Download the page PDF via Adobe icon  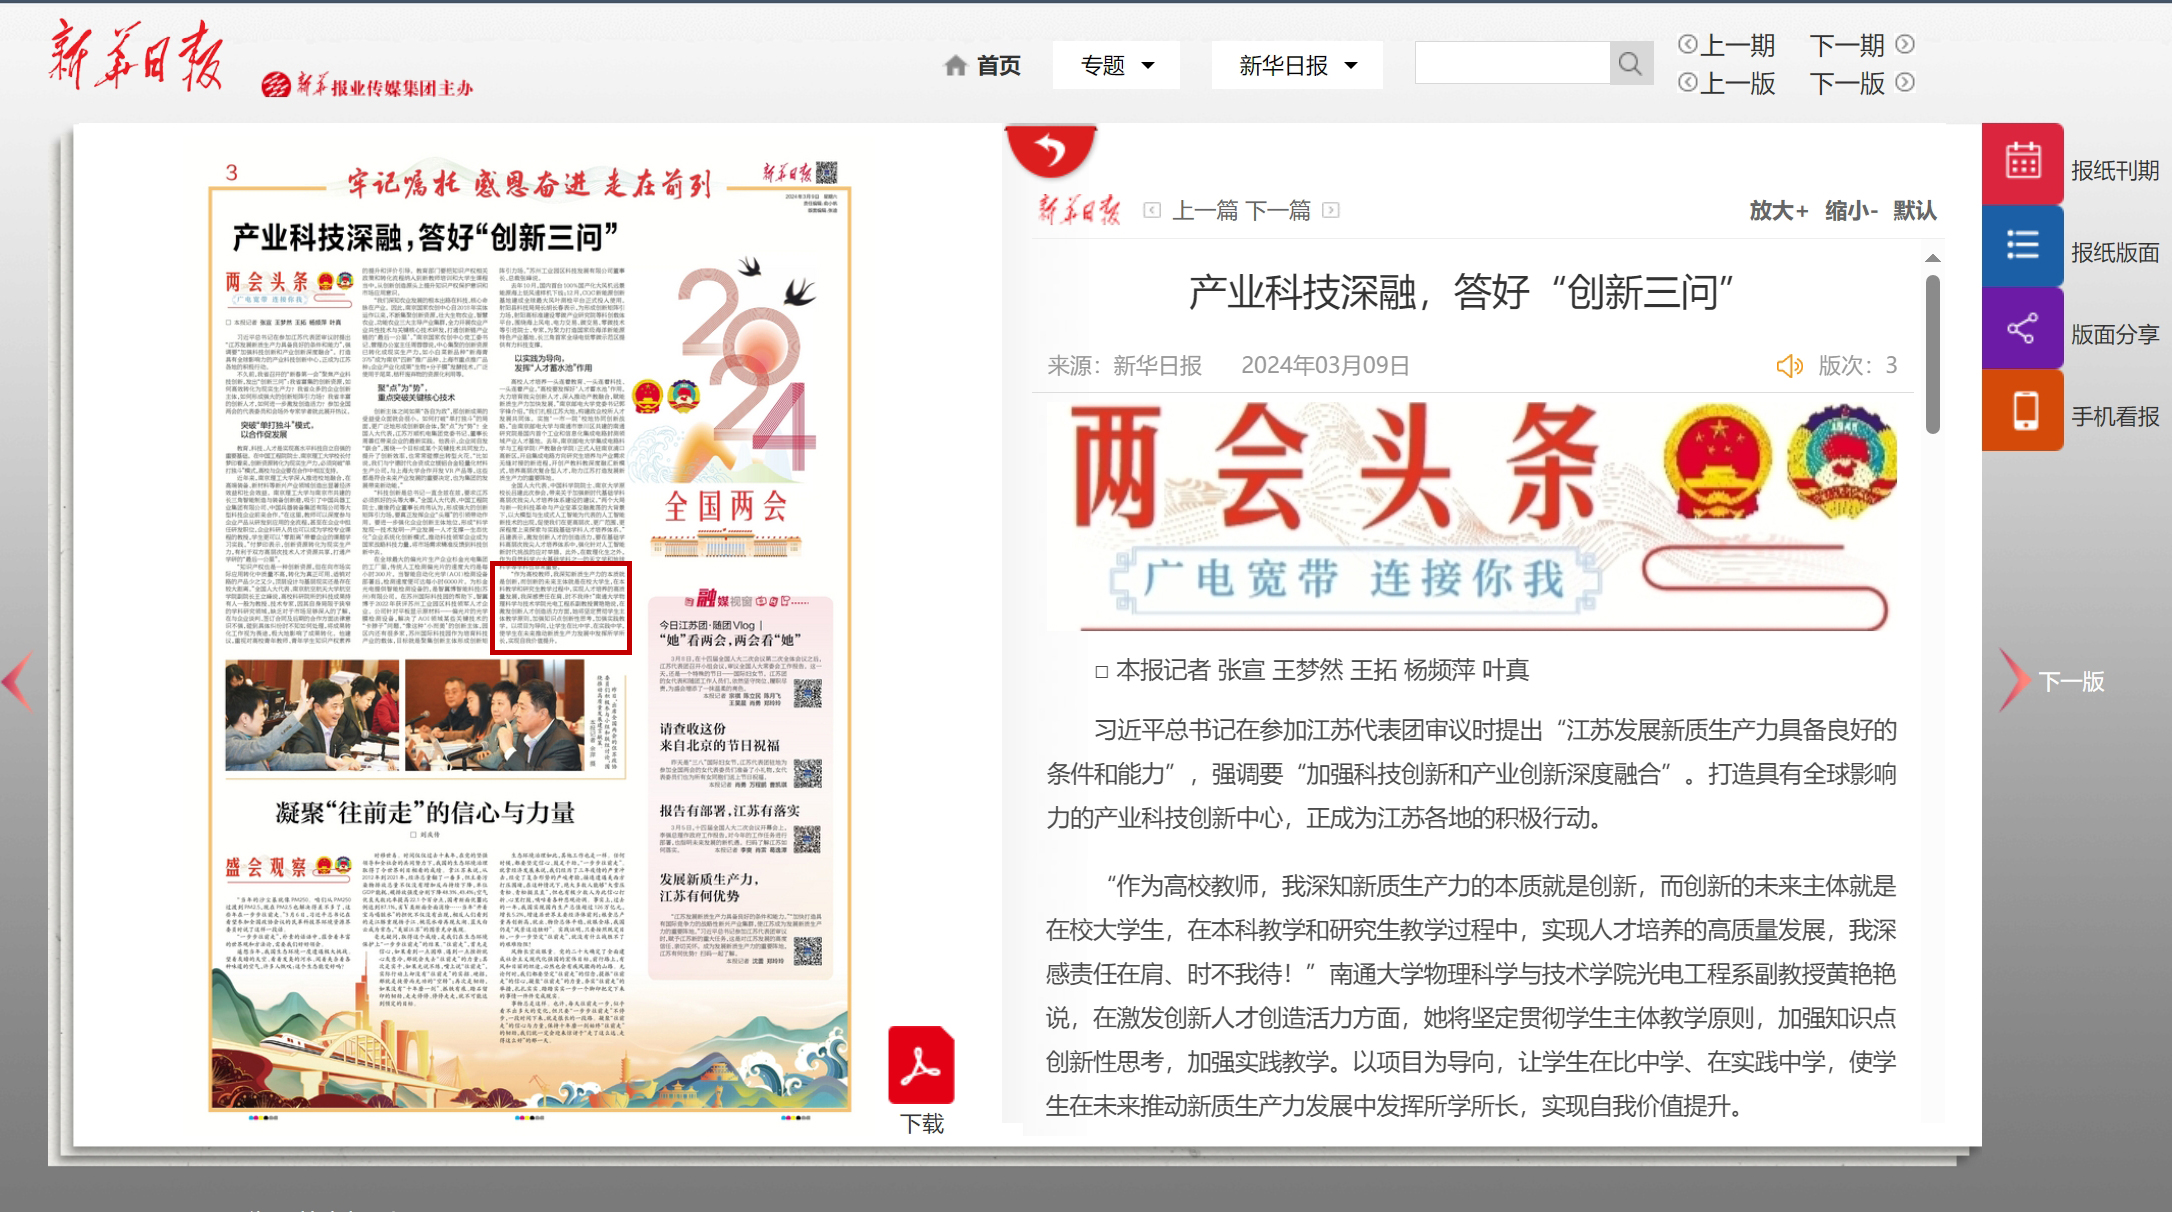coord(921,1066)
